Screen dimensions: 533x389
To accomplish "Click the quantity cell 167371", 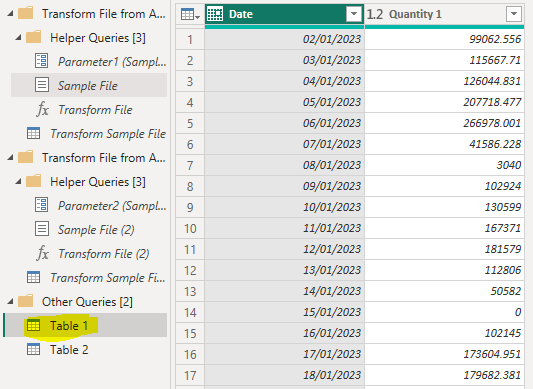I will (444, 228).
